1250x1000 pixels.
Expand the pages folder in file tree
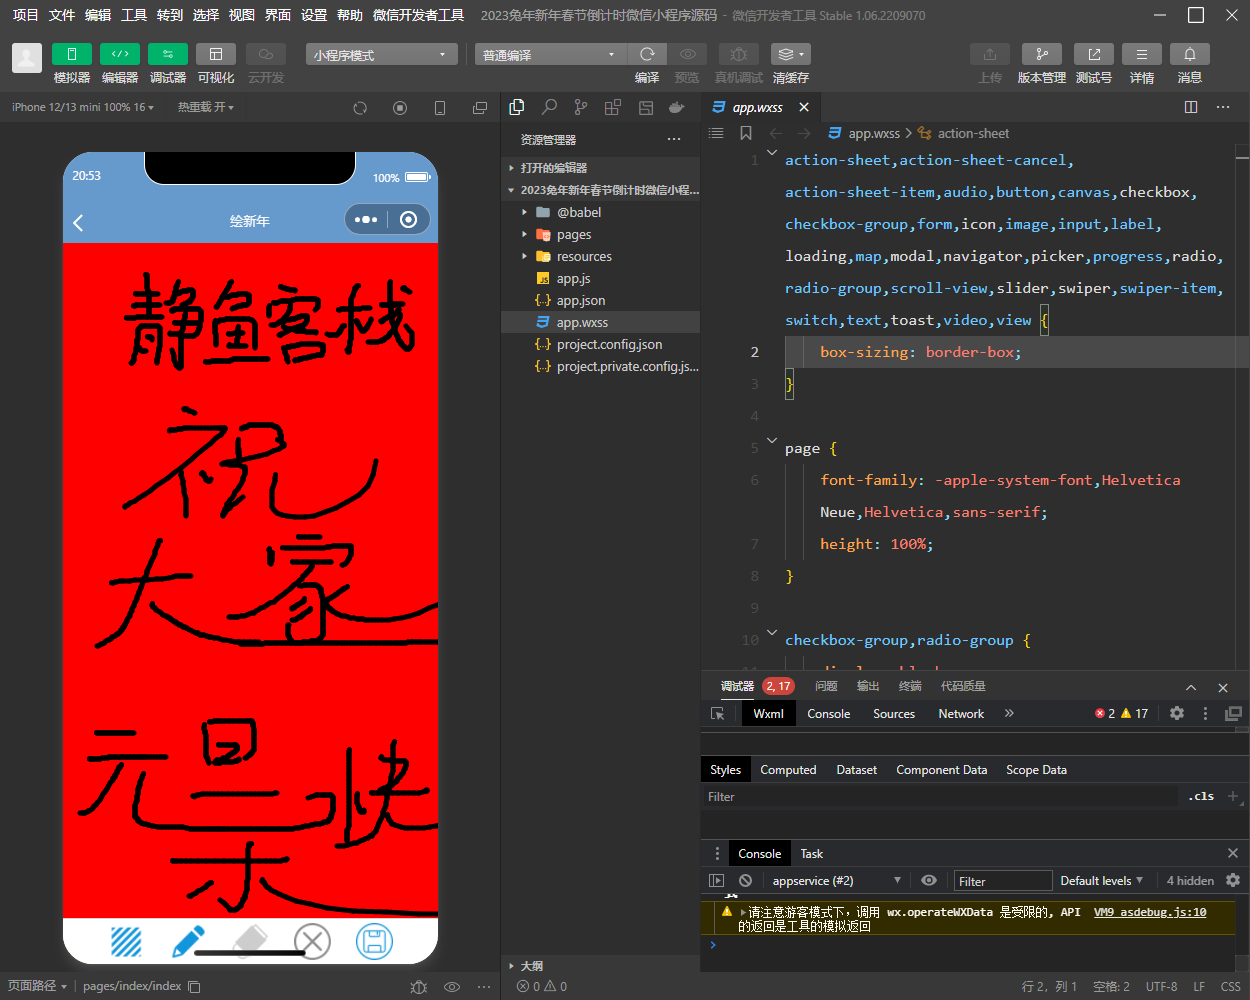[x=573, y=234]
